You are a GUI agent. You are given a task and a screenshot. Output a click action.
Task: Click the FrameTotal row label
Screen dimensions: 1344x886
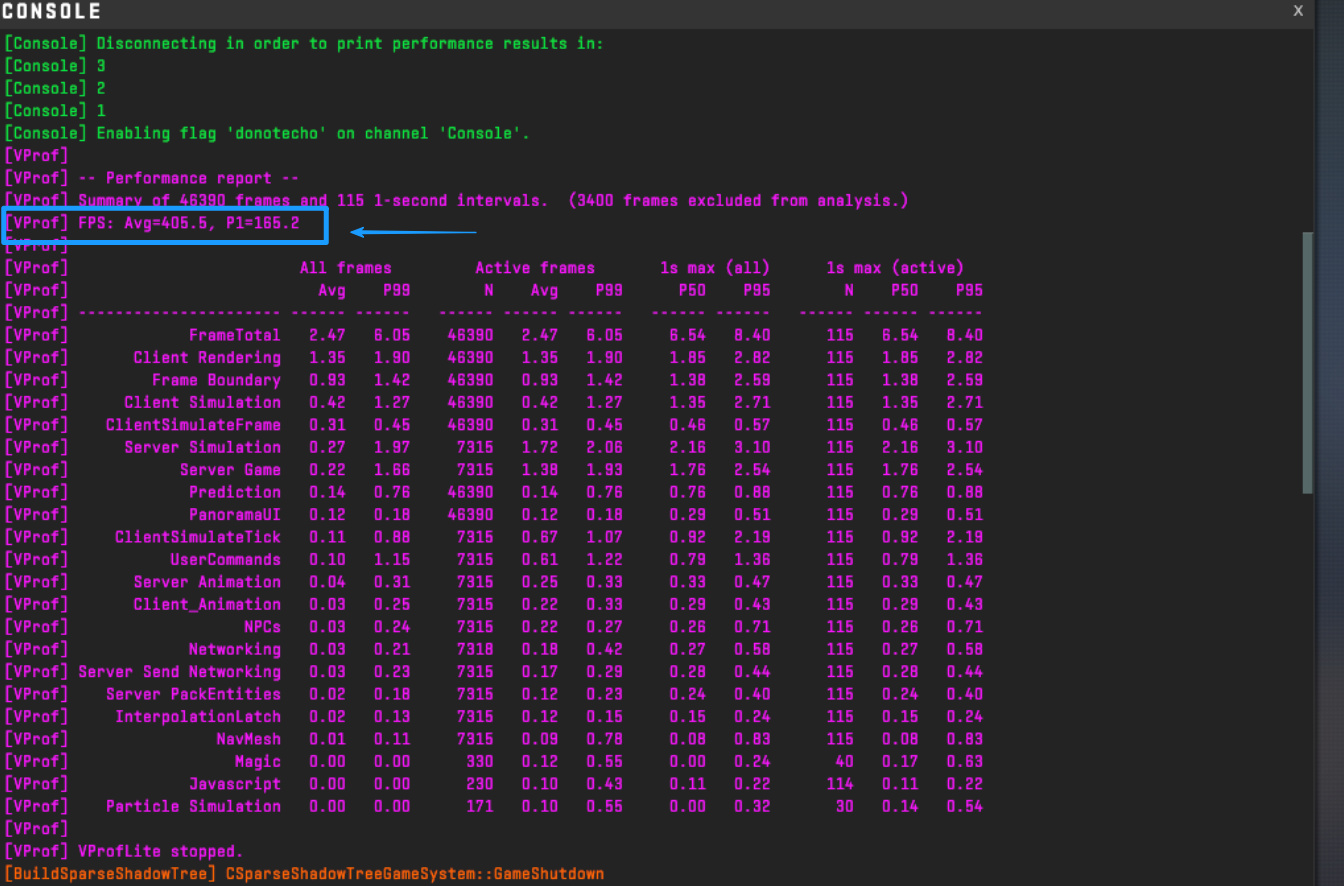[235, 335]
